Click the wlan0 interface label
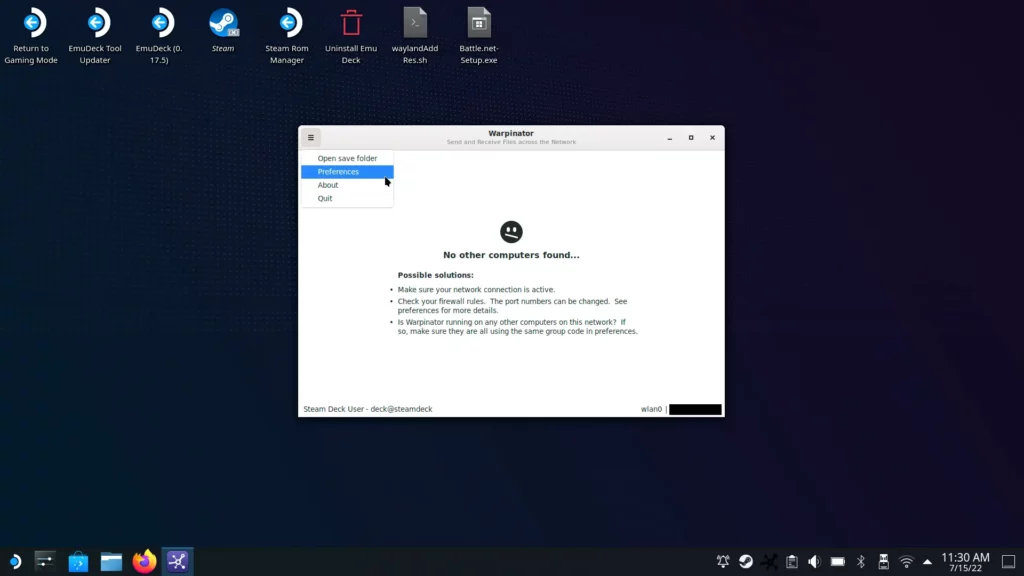 (651, 409)
